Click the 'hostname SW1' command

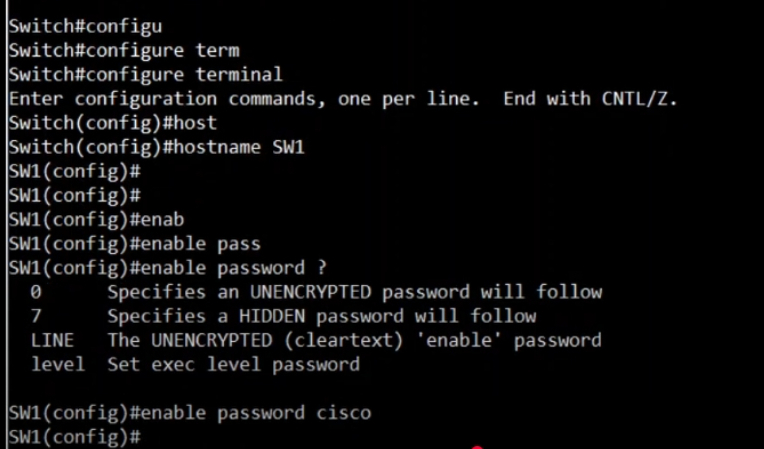pos(239,147)
